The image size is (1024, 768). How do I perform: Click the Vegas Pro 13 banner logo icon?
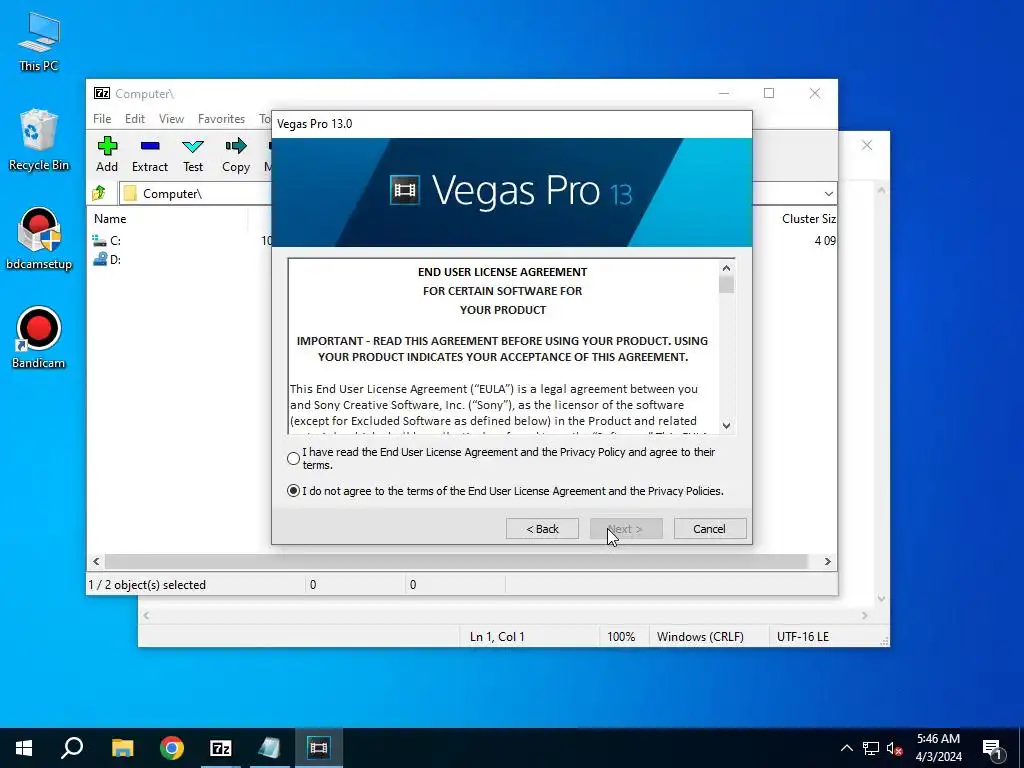[x=405, y=190]
